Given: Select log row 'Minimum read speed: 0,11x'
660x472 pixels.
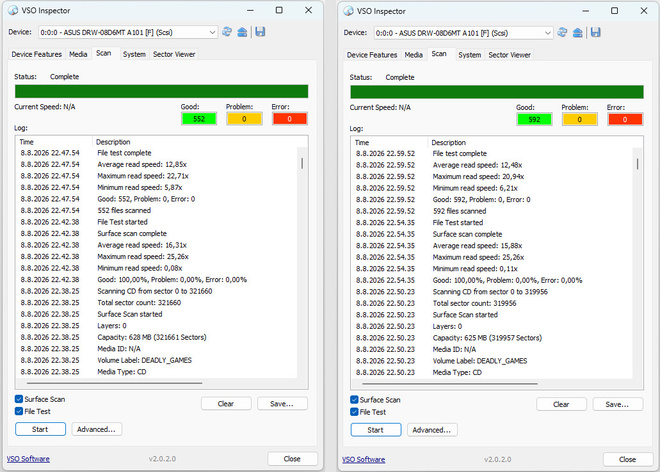Looking at the screenshot, I should click(493, 269).
